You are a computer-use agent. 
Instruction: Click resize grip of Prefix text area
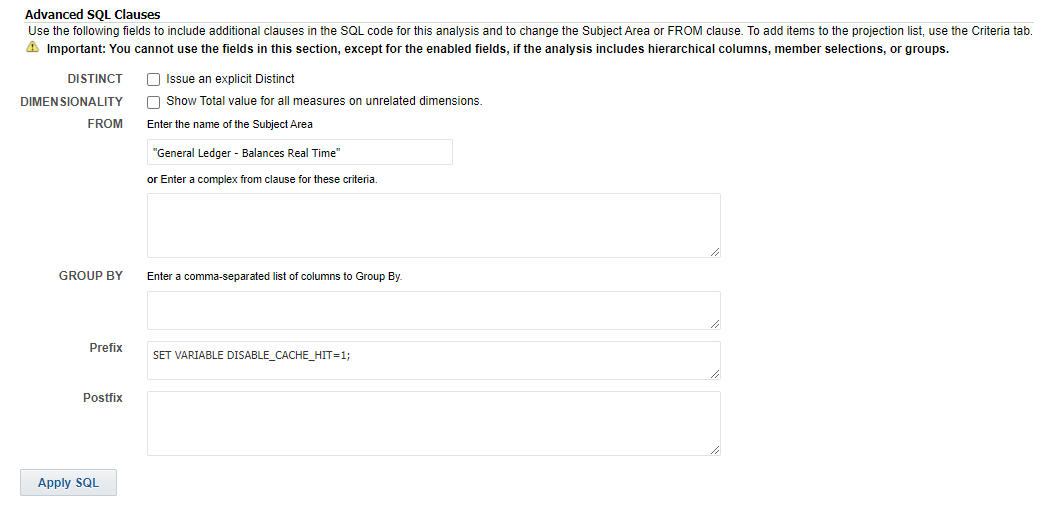[715, 373]
